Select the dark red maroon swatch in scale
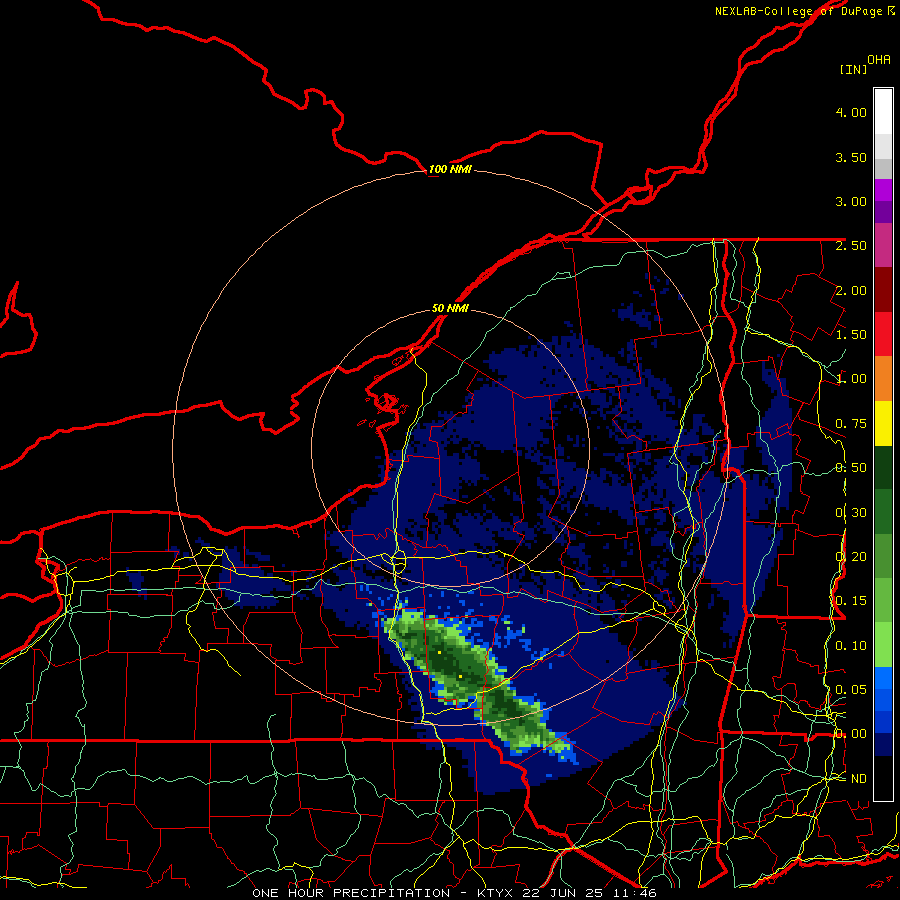Image resolution: width=900 pixels, height=900 pixels. click(x=883, y=290)
